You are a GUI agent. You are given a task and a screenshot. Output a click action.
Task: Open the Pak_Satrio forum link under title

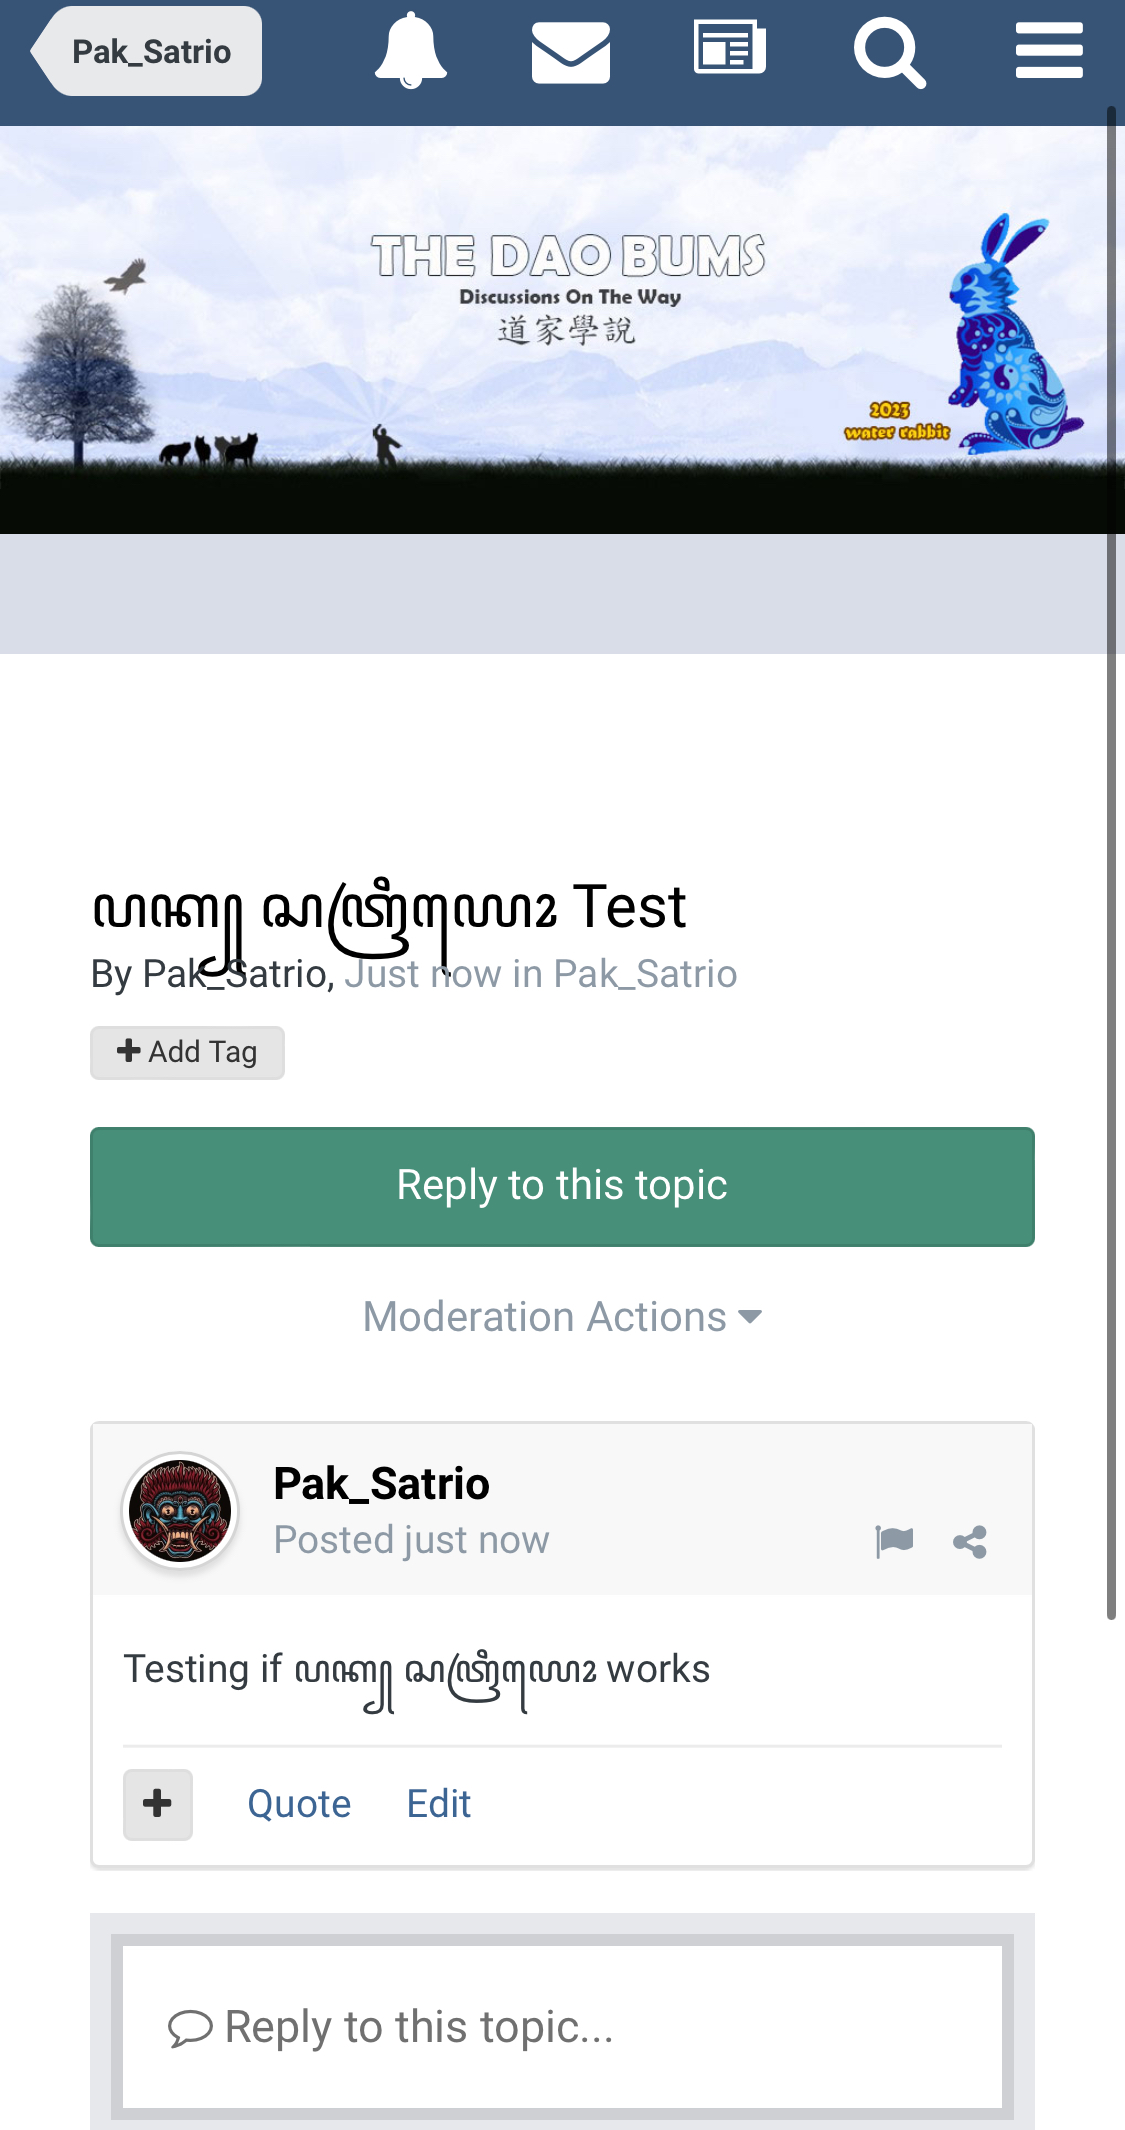pos(645,974)
